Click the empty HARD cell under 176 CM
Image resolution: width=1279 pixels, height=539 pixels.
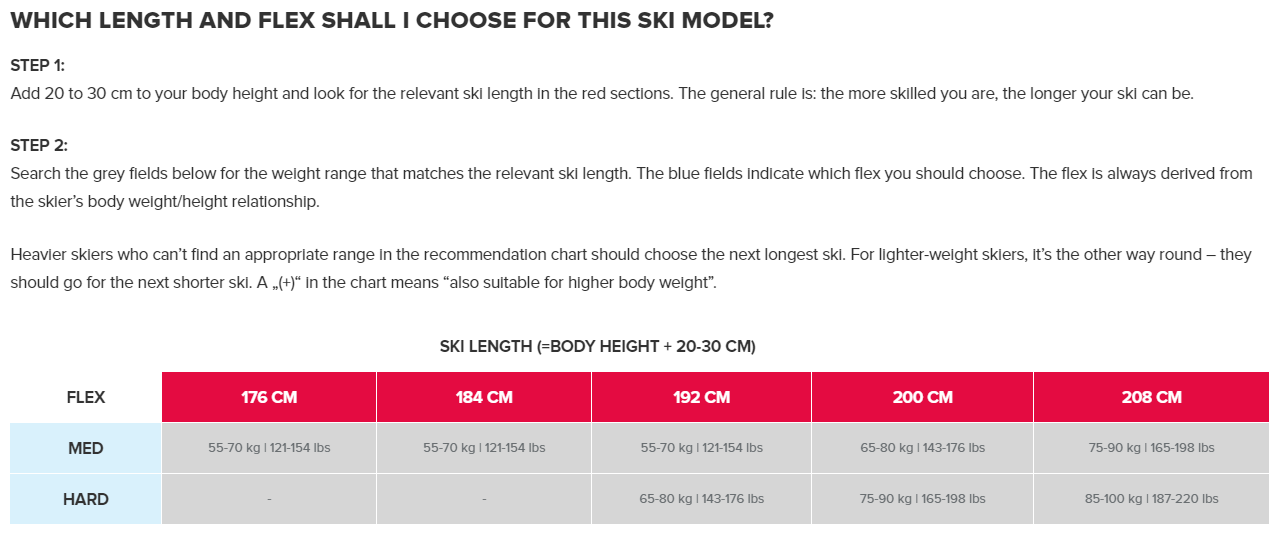(x=269, y=499)
